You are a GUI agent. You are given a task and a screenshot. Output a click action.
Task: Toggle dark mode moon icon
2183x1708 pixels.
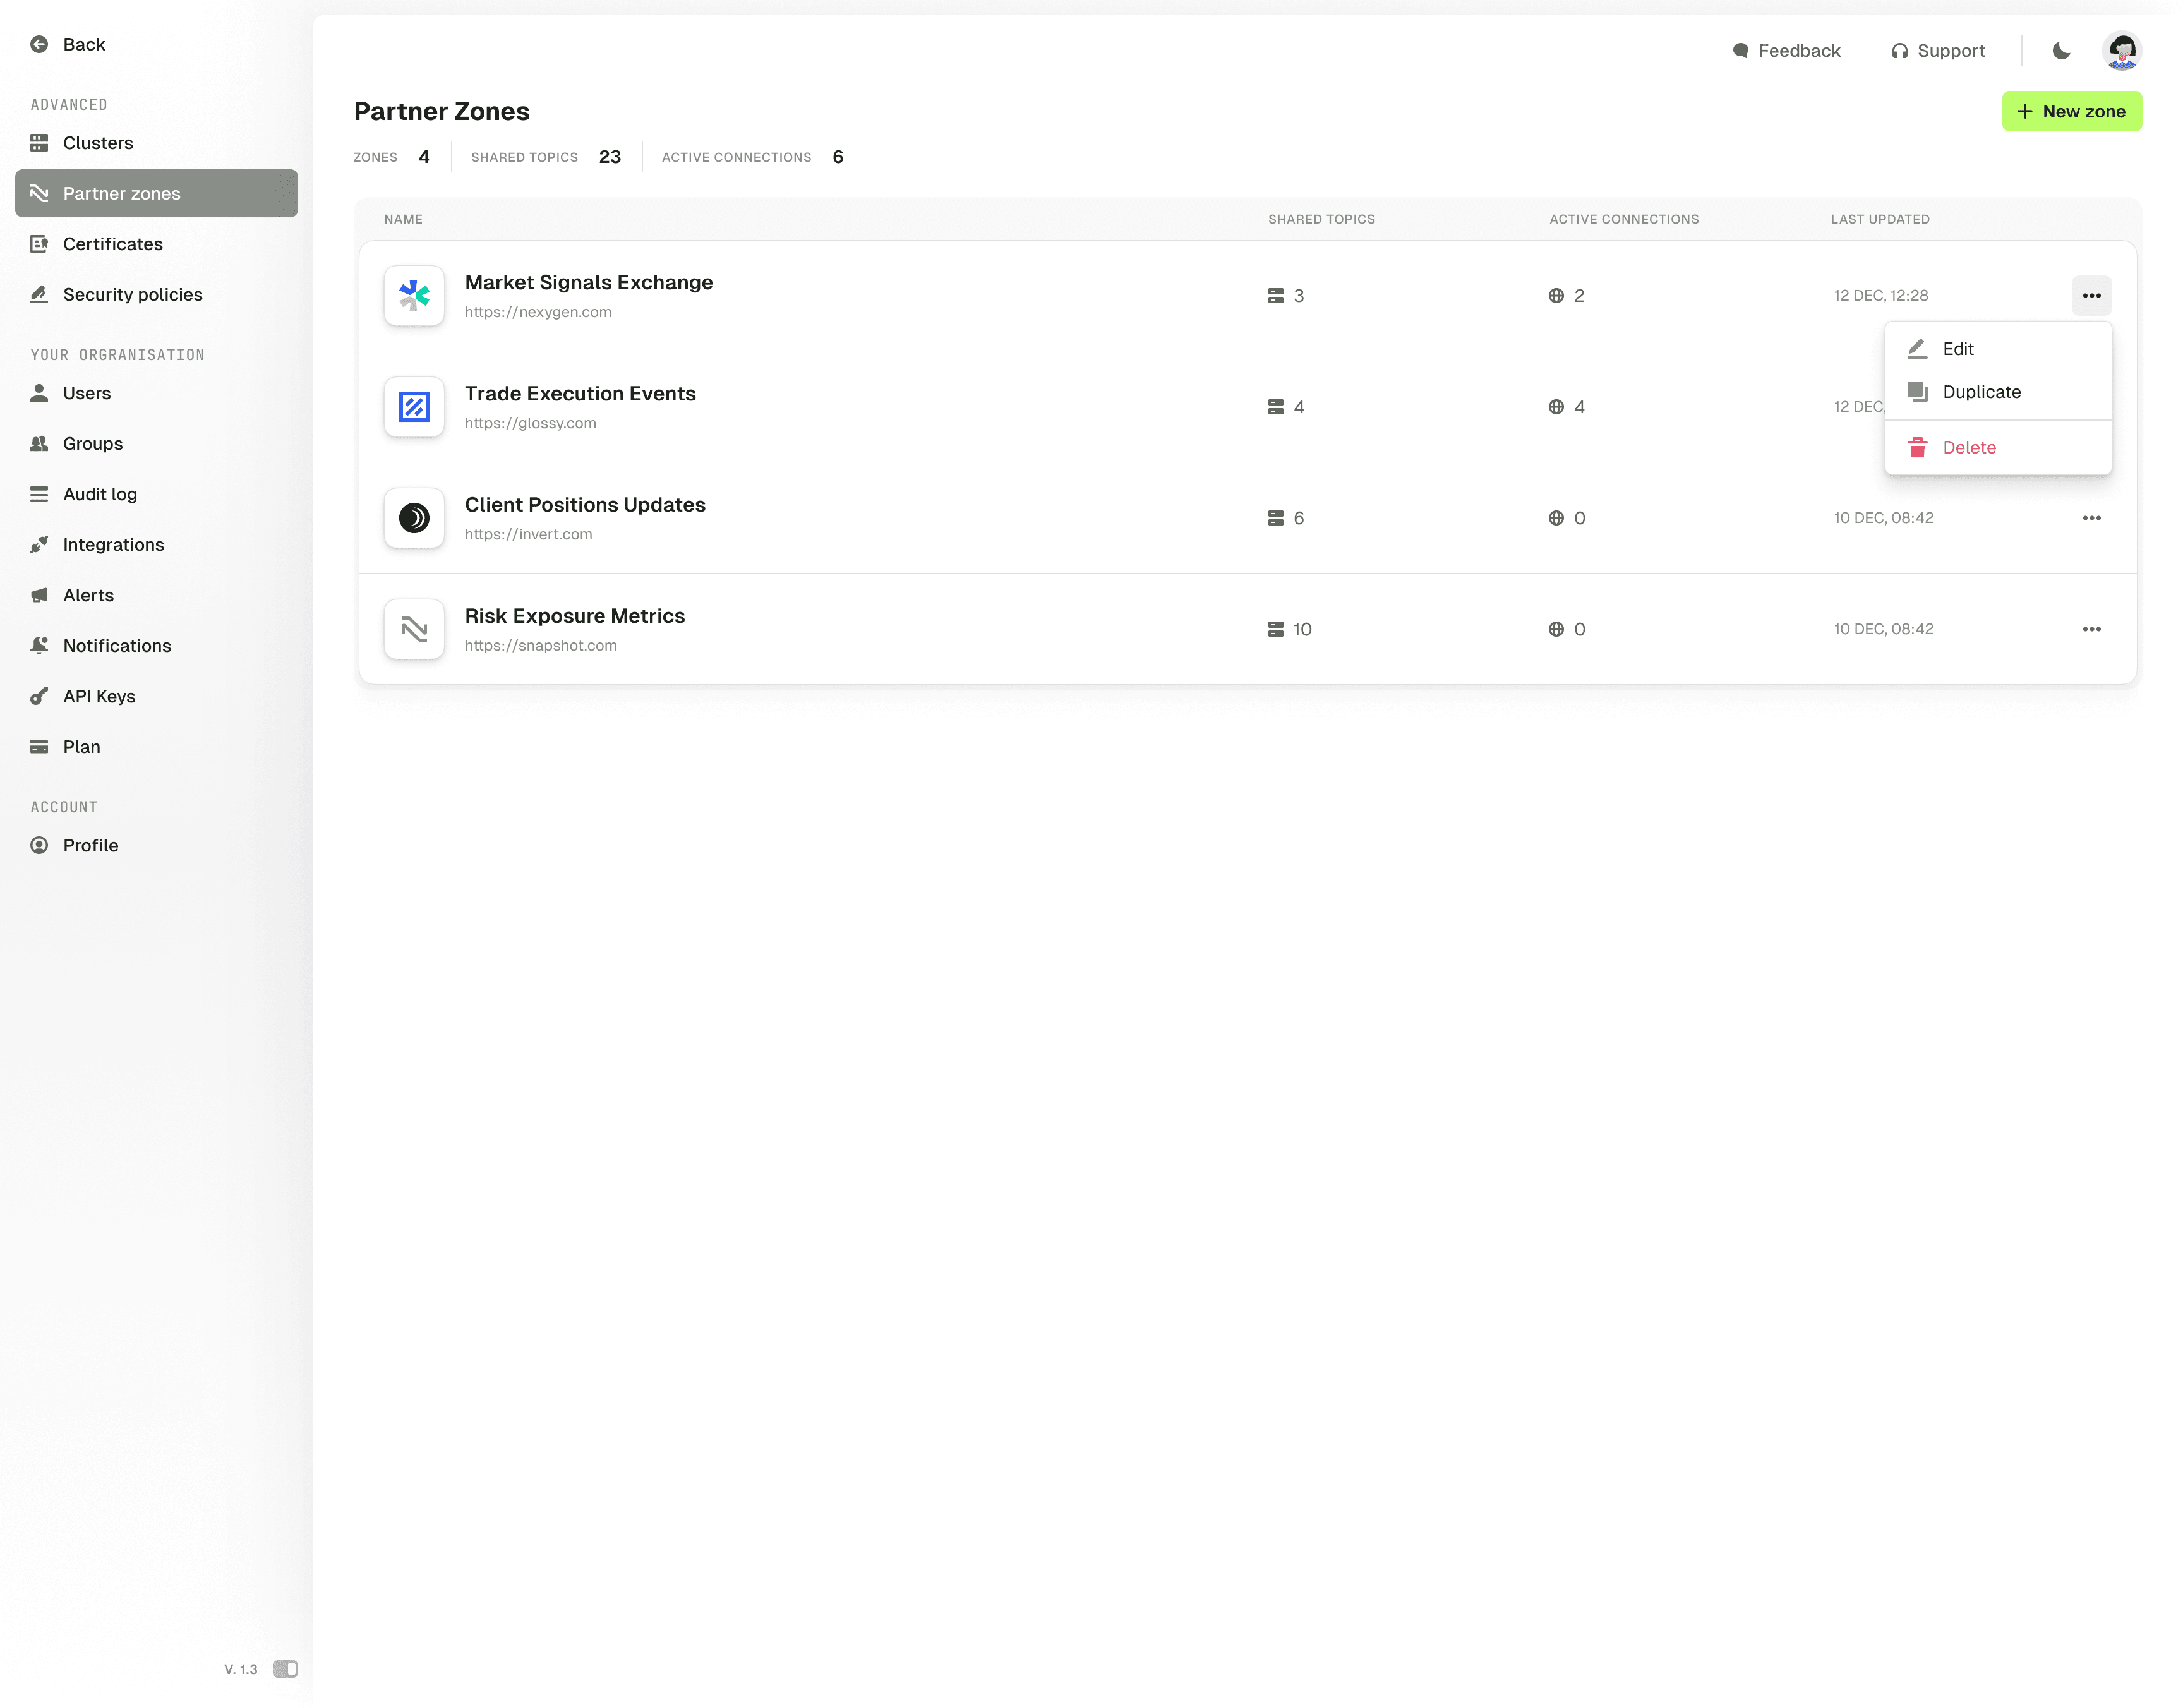[x=2060, y=51]
